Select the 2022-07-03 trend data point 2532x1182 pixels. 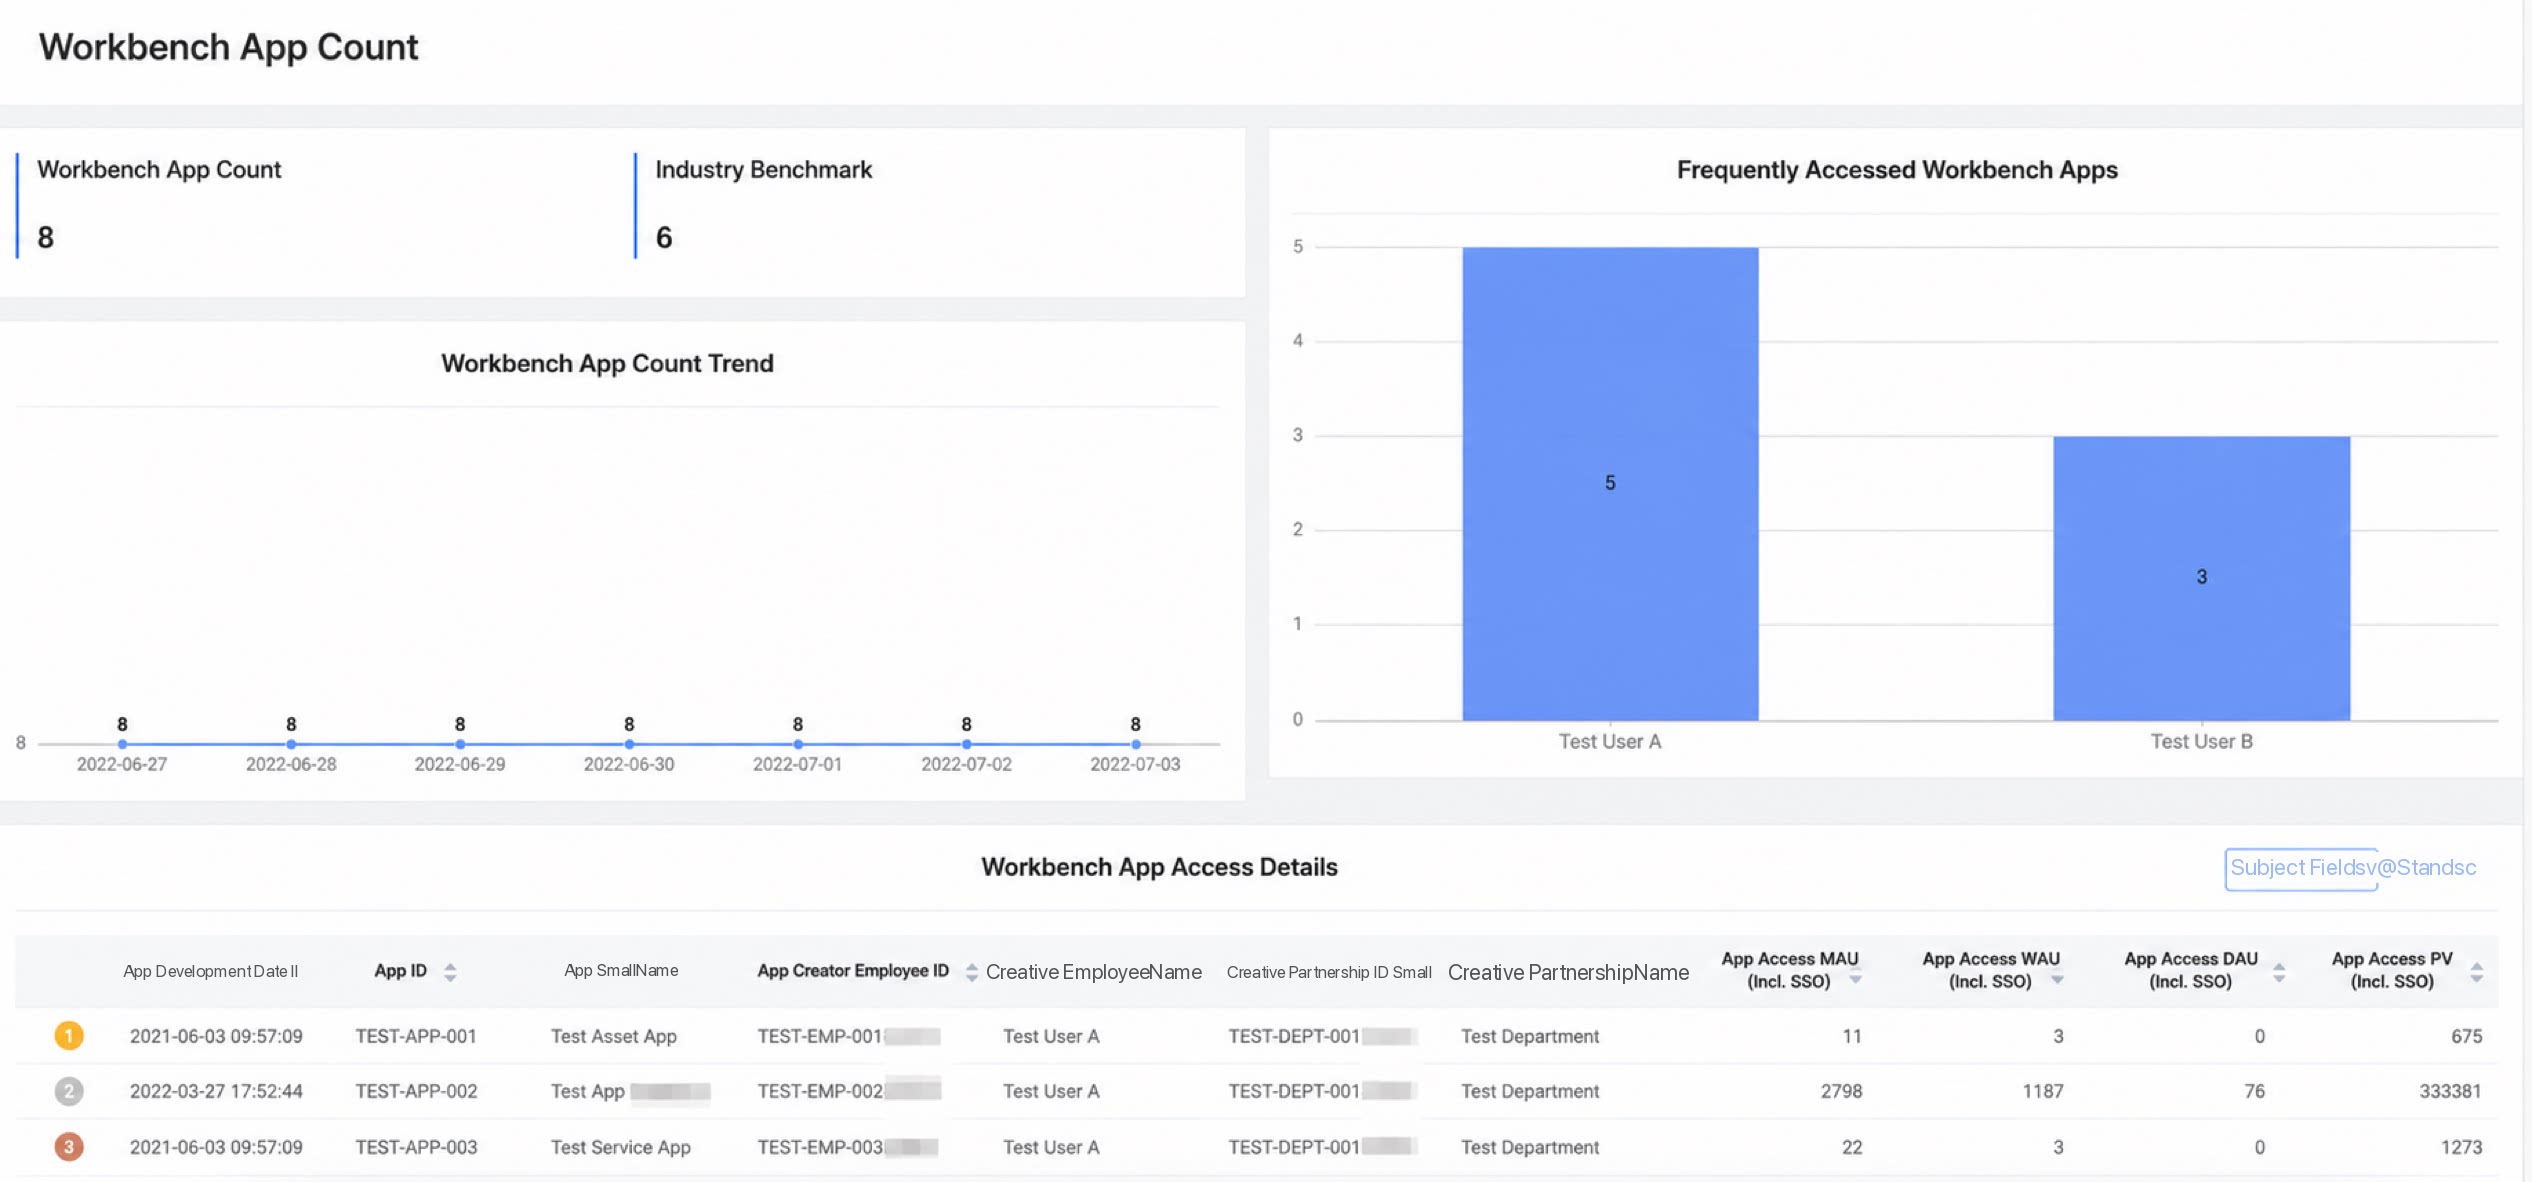tap(1135, 744)
